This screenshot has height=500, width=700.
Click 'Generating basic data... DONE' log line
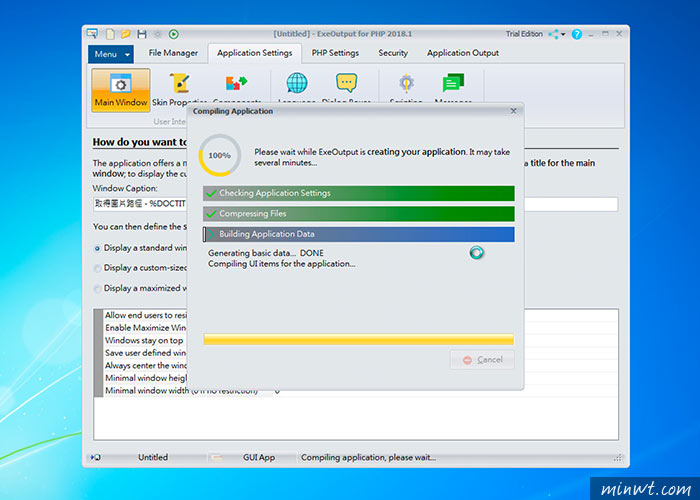pyautogui.click(x=266, y=253)
